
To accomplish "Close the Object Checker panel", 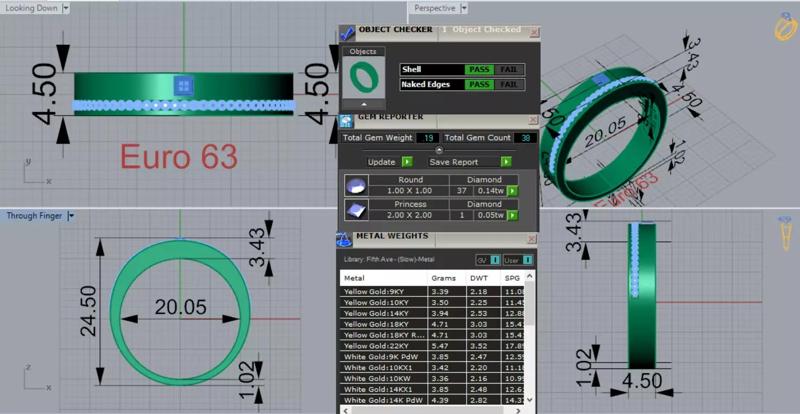I will click(x=534, y=32).
